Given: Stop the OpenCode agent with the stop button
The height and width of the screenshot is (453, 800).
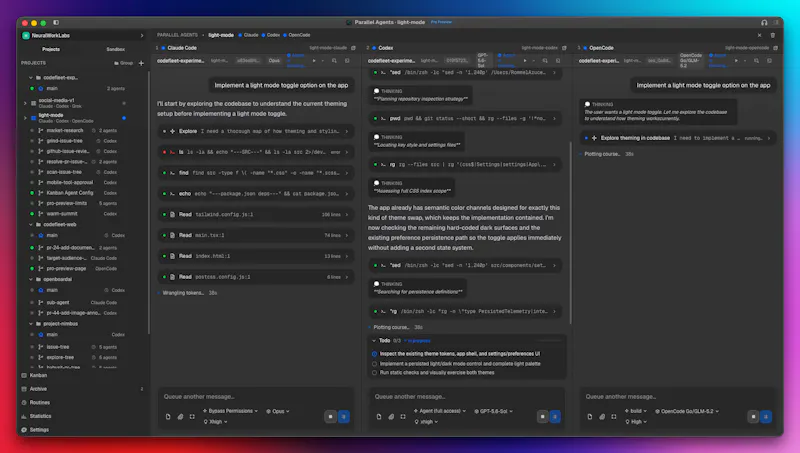Looking at the screenshot, I should [x=753, y=417].
